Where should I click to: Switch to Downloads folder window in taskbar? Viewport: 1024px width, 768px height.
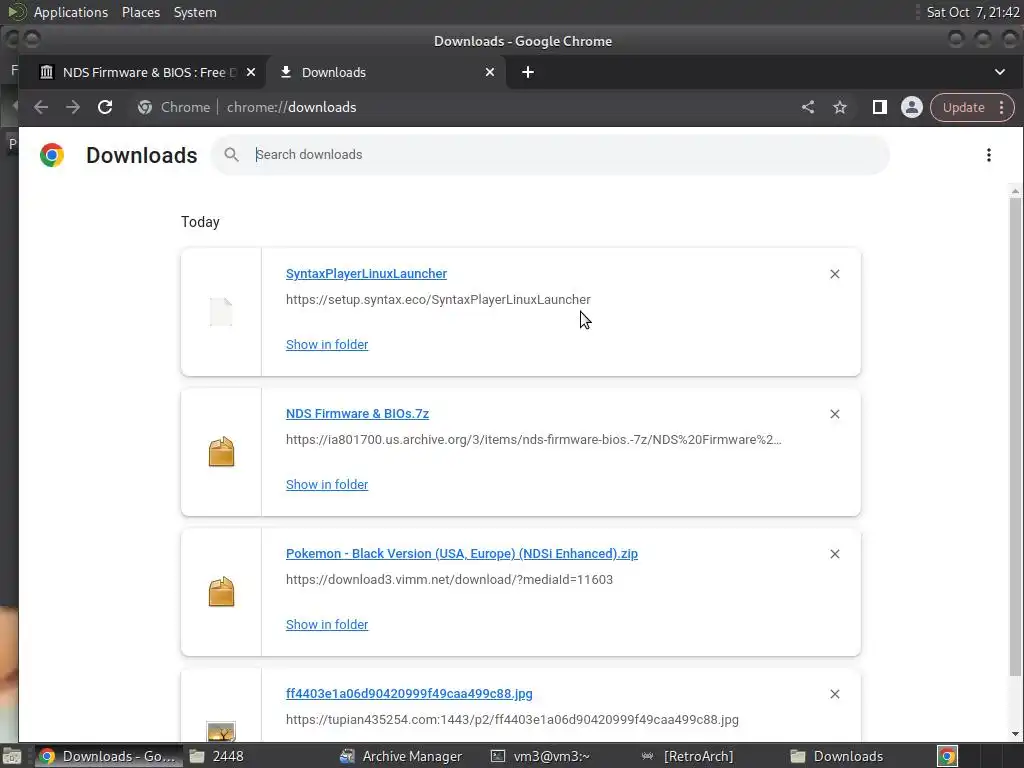click(x=837, y=756)
